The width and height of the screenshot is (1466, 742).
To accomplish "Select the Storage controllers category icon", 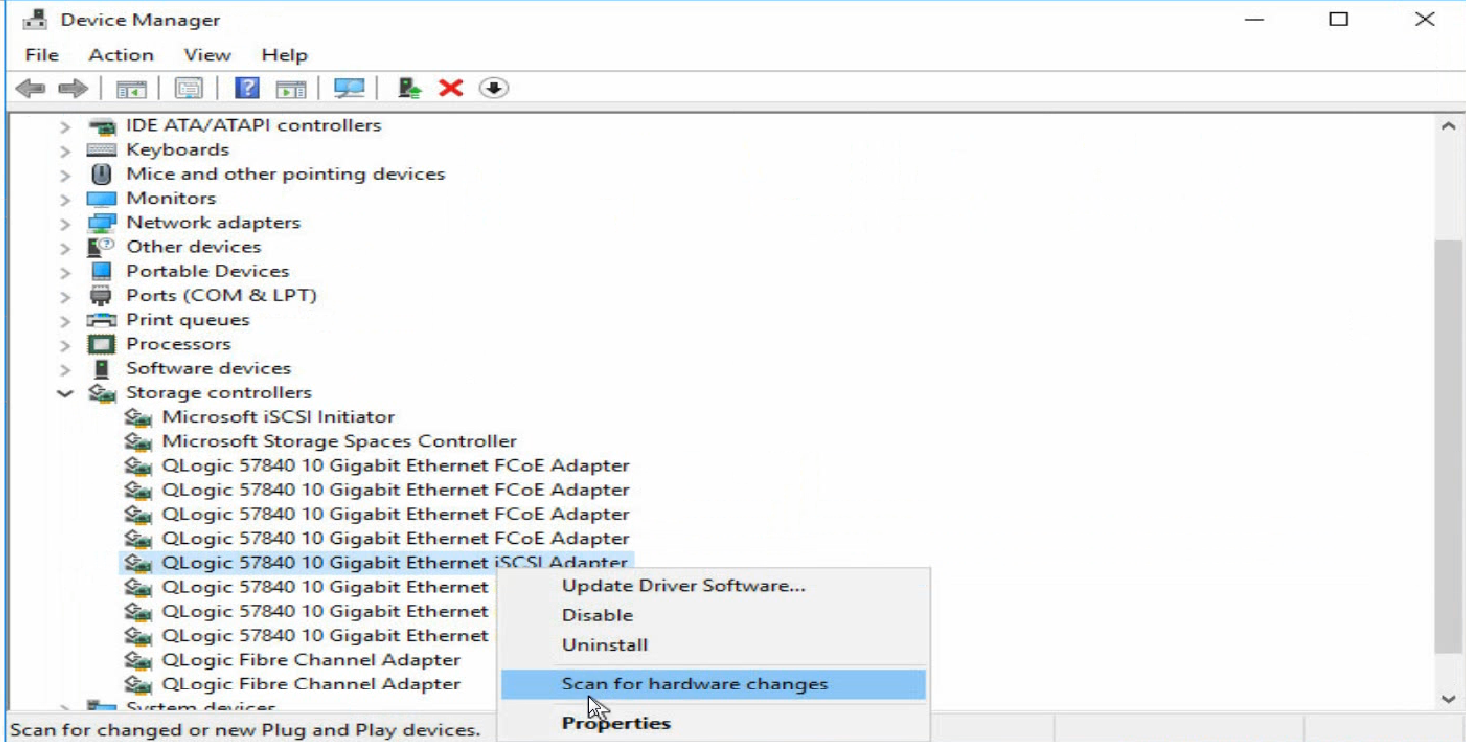I will coord(102,393).
